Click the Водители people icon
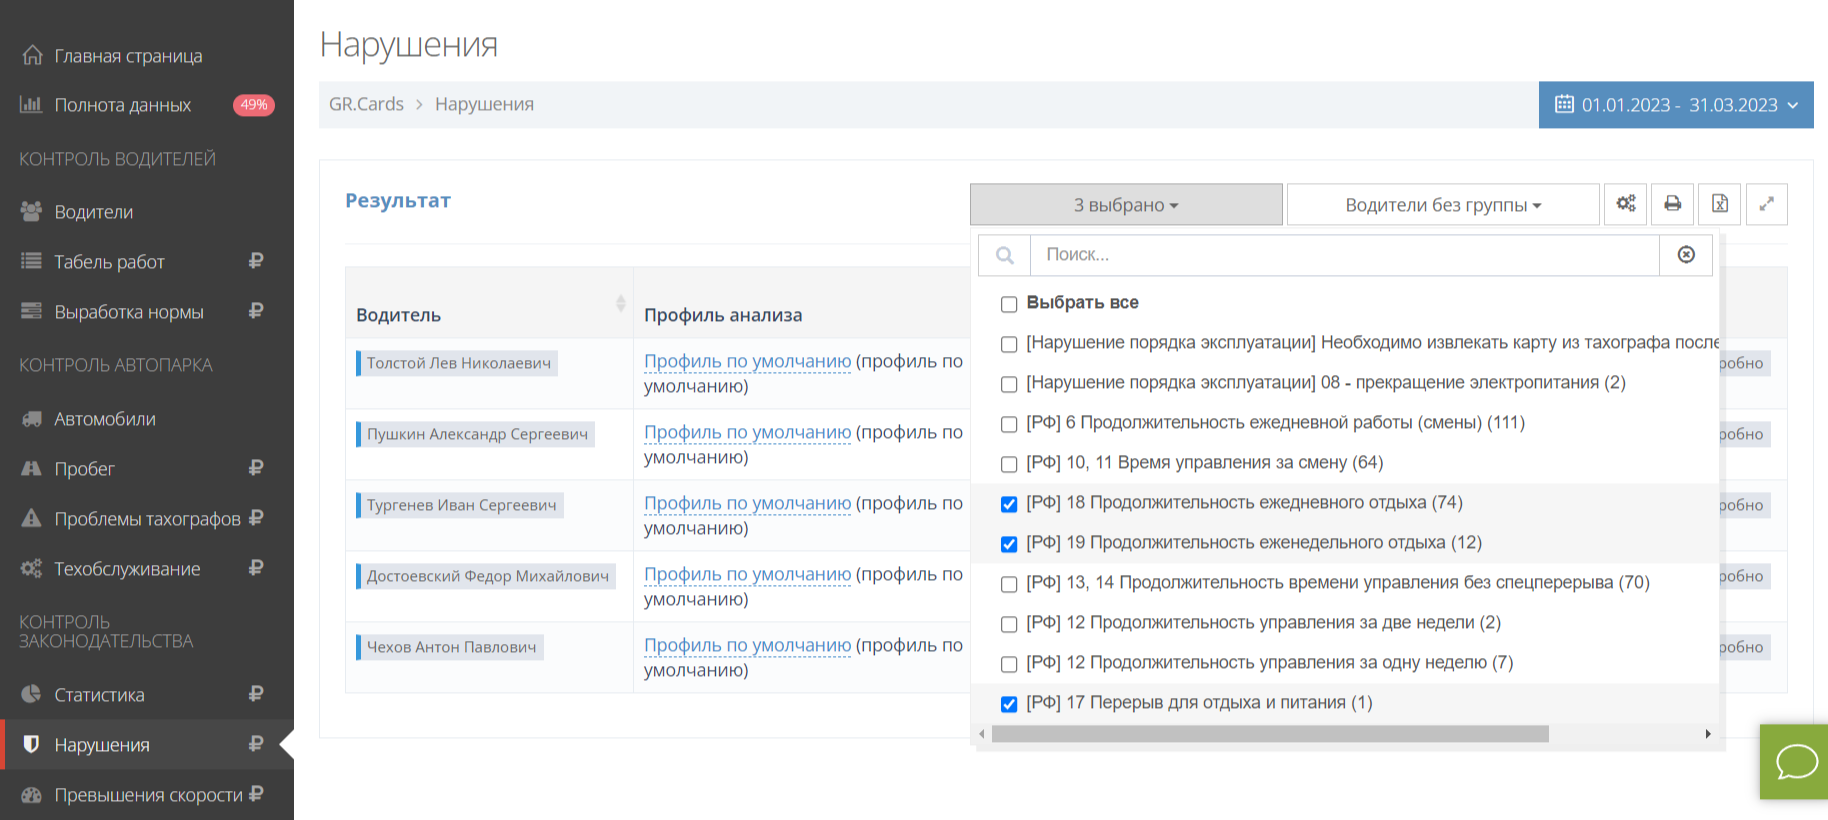This screenshot has height=820, width=1828. tap(31, 211)
